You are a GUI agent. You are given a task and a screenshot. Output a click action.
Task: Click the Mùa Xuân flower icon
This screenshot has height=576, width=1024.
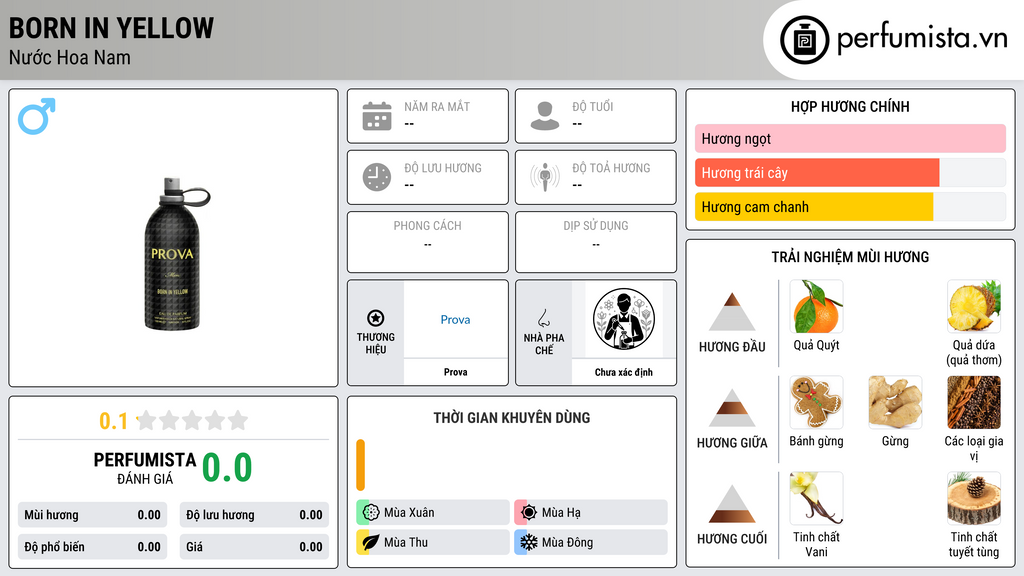click(371, 512)
